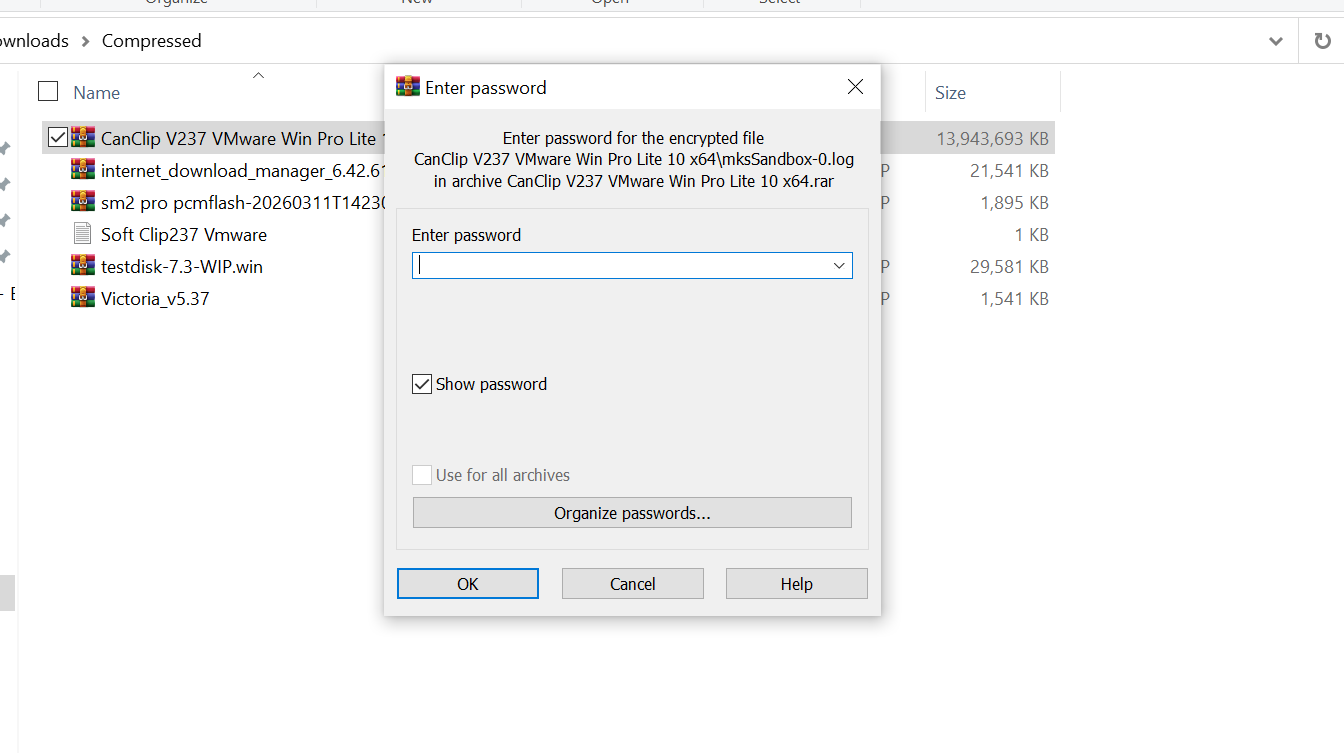Click the CanClip V237 archive icon
This screenshot has width=1344, height=753.
click(83, 138)
